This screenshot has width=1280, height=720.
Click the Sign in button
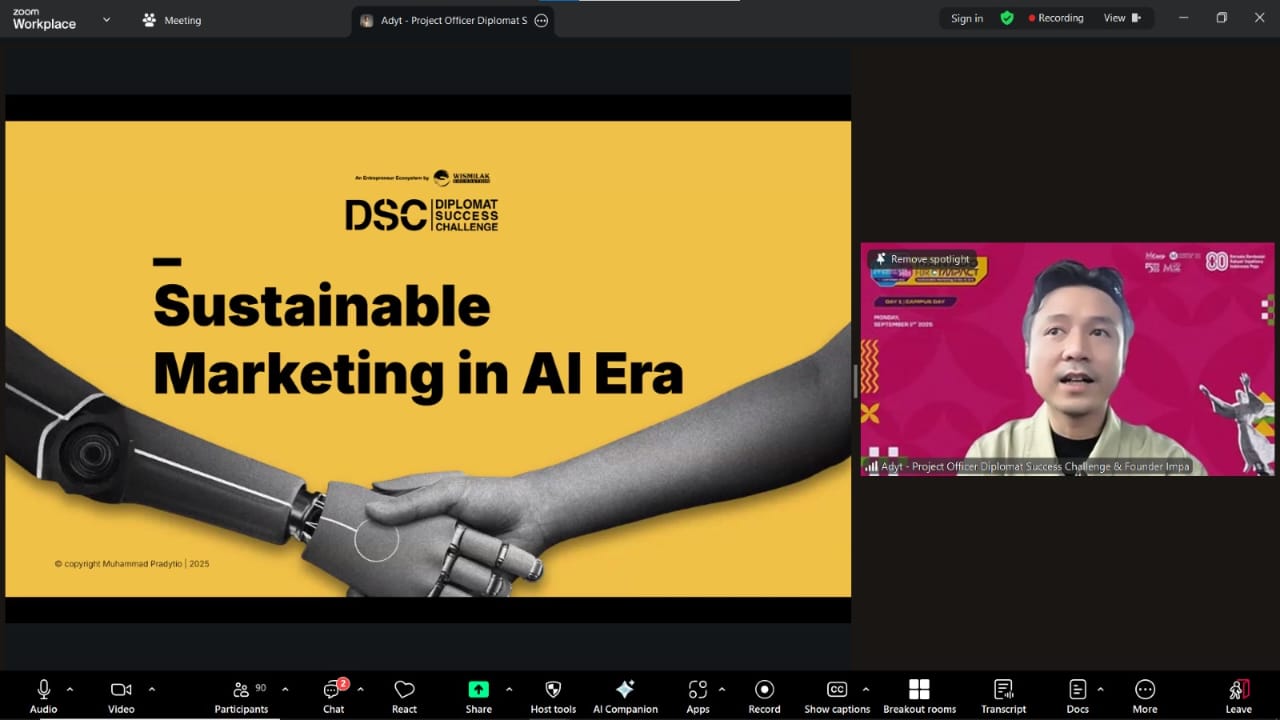point(967,18)
